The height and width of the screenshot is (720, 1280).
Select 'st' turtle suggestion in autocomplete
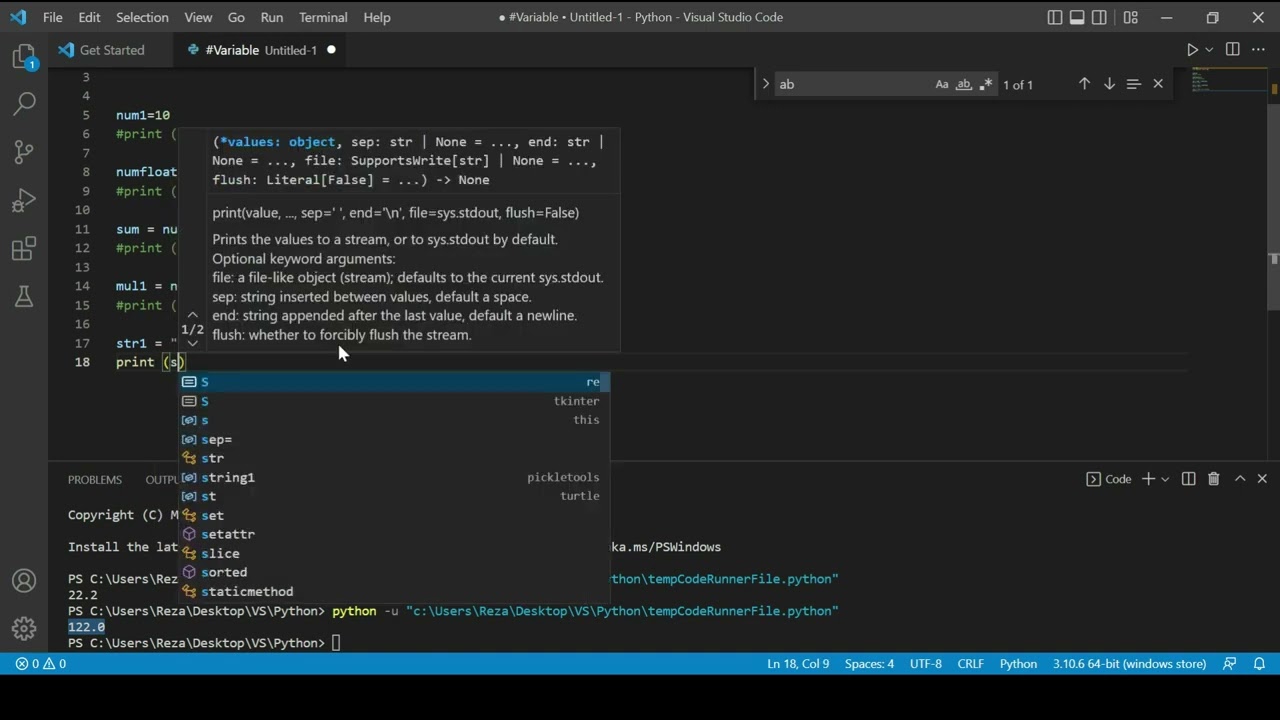coord(394,496)
